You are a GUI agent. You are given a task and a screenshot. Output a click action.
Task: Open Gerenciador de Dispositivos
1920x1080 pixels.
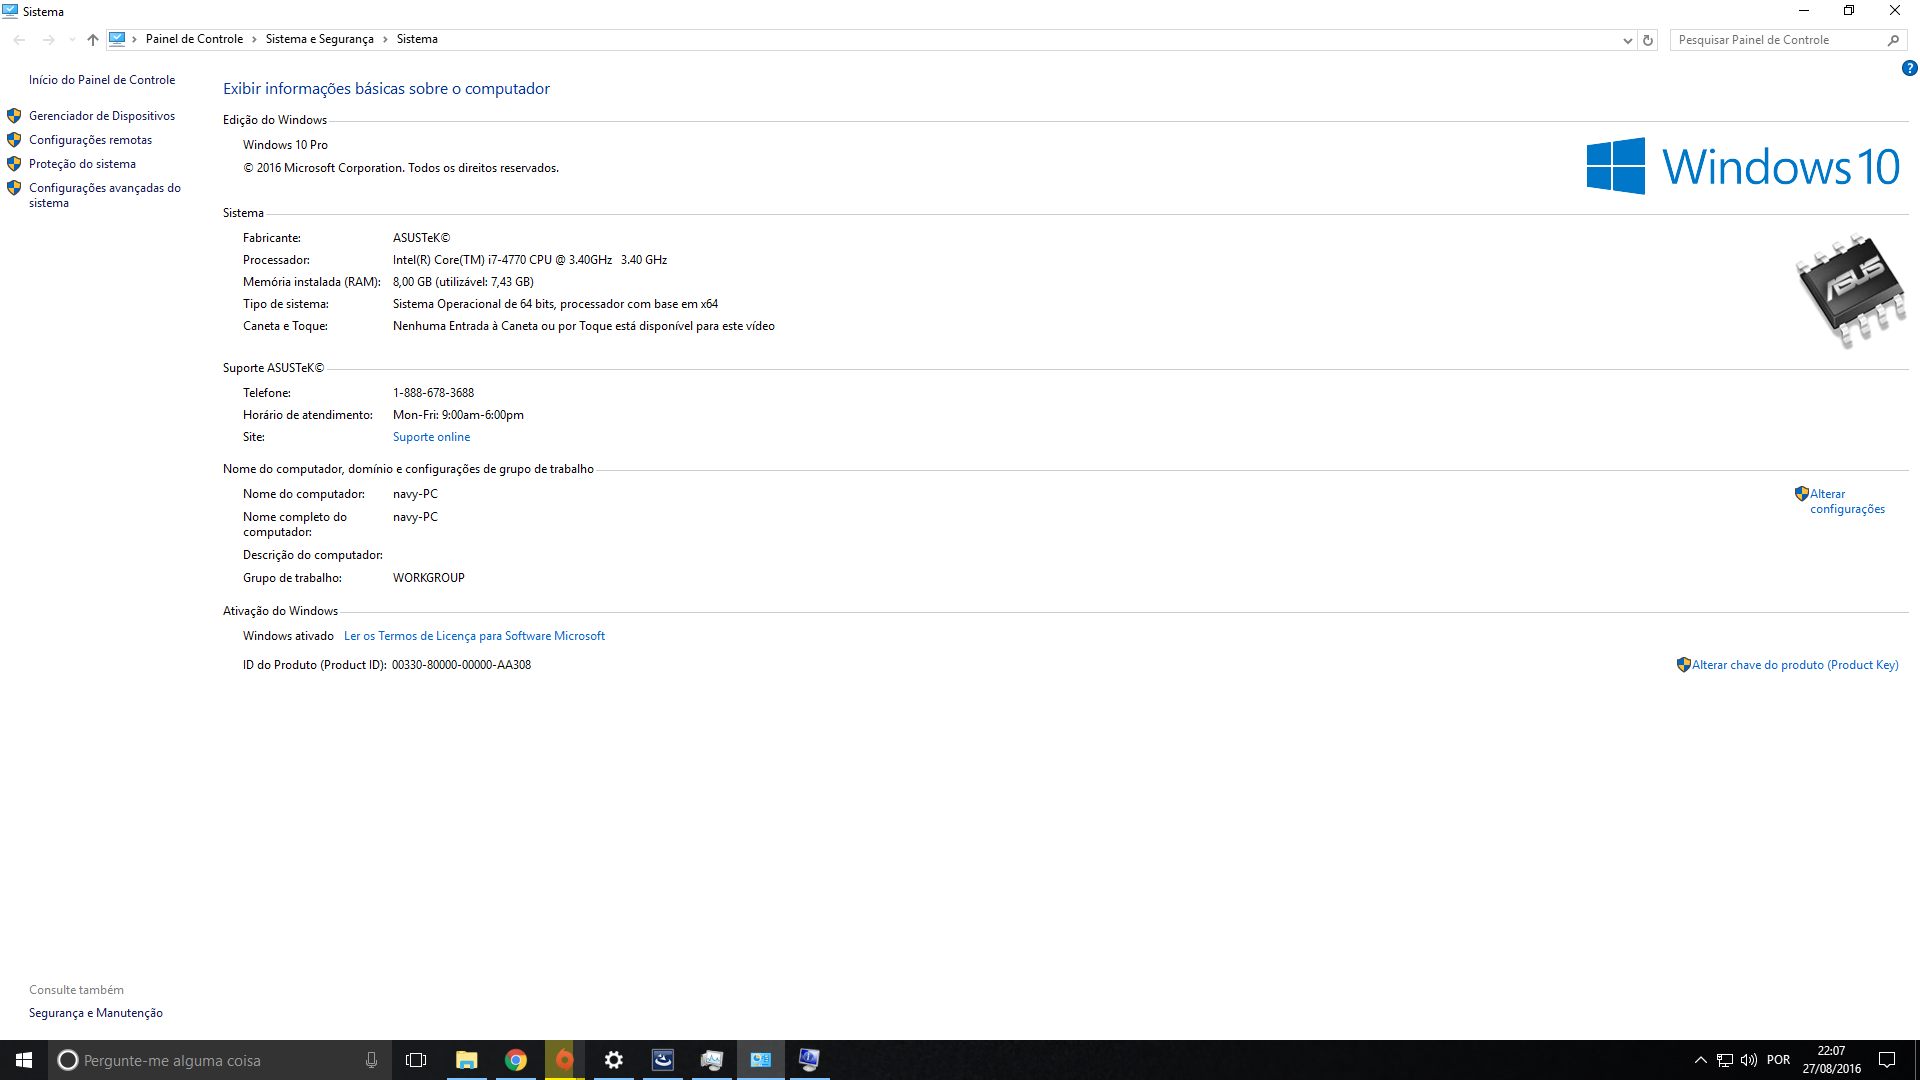point(102,116)
